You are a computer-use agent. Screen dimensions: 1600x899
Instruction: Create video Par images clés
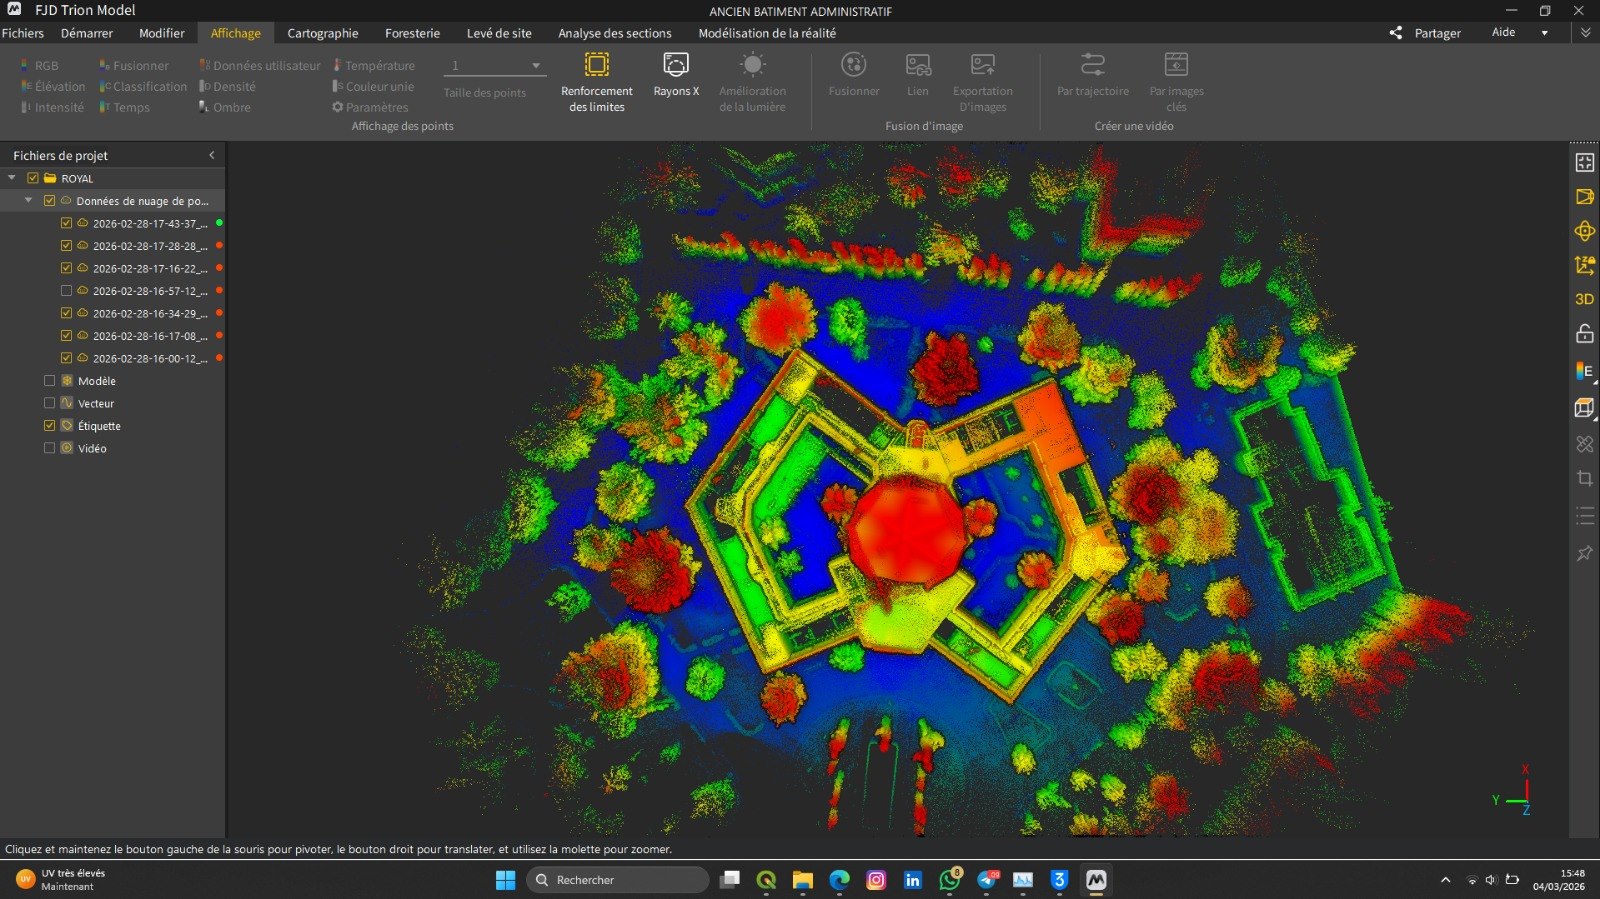point(1177,83)
